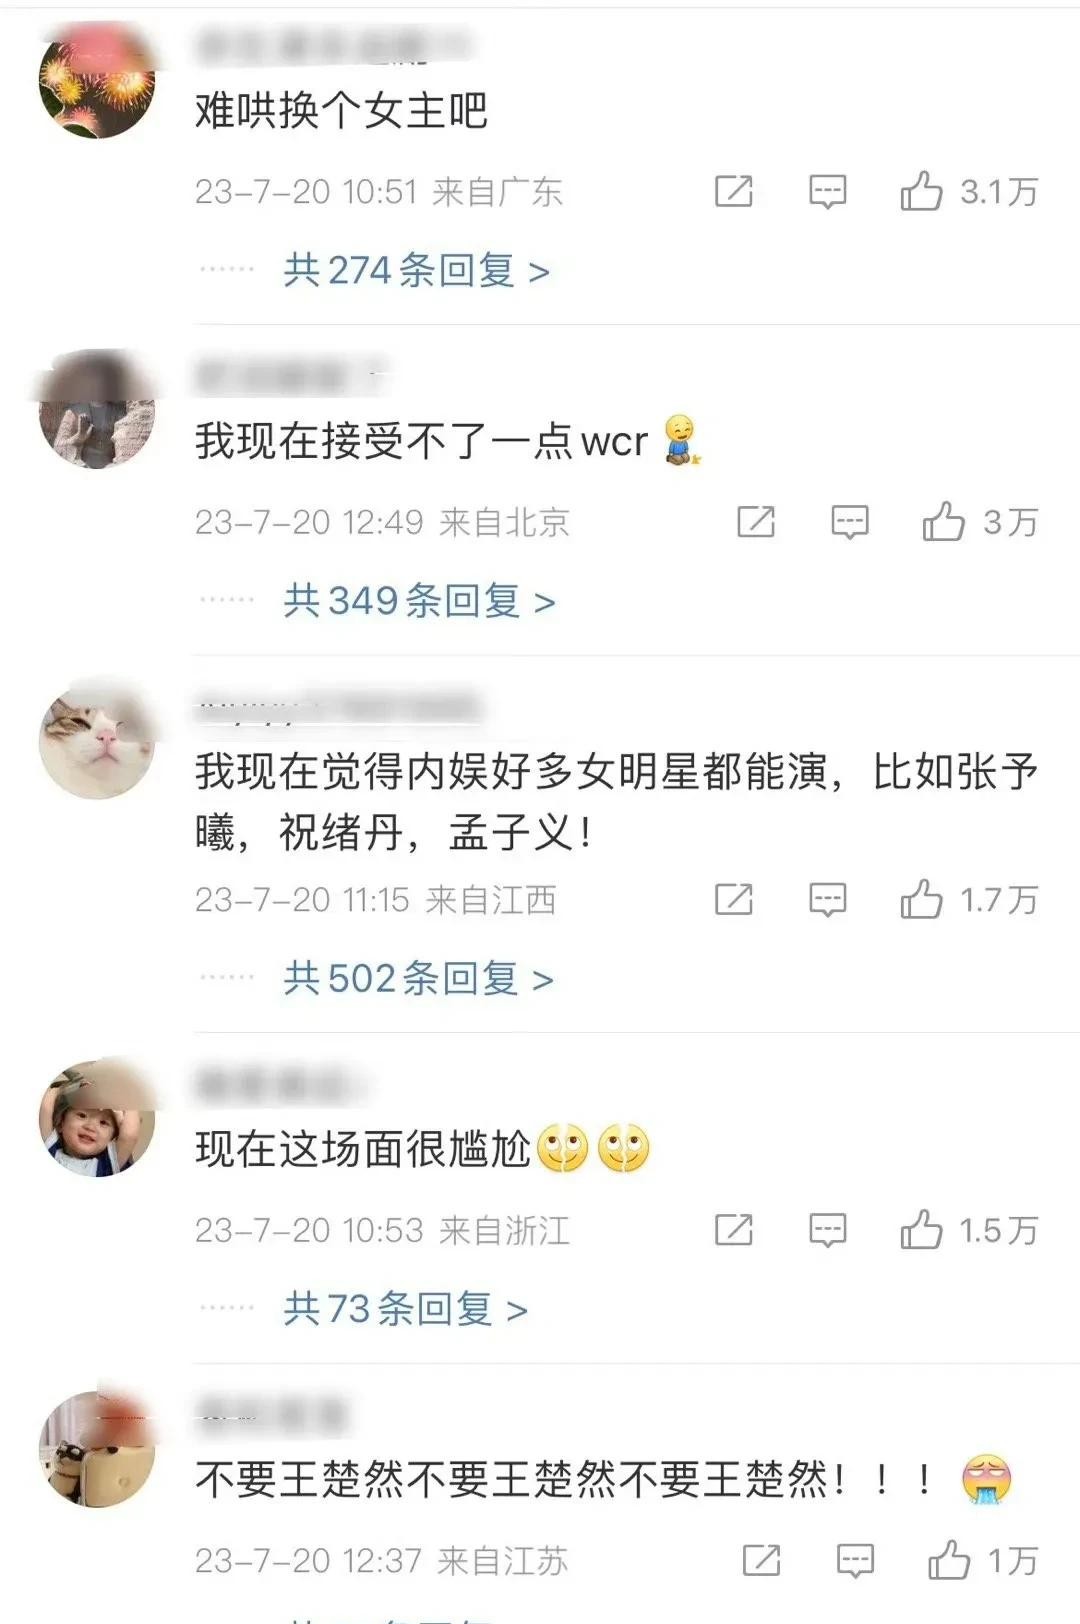Reply to the comment from 江西
1080x1624 pixels.
coord(827,900)
